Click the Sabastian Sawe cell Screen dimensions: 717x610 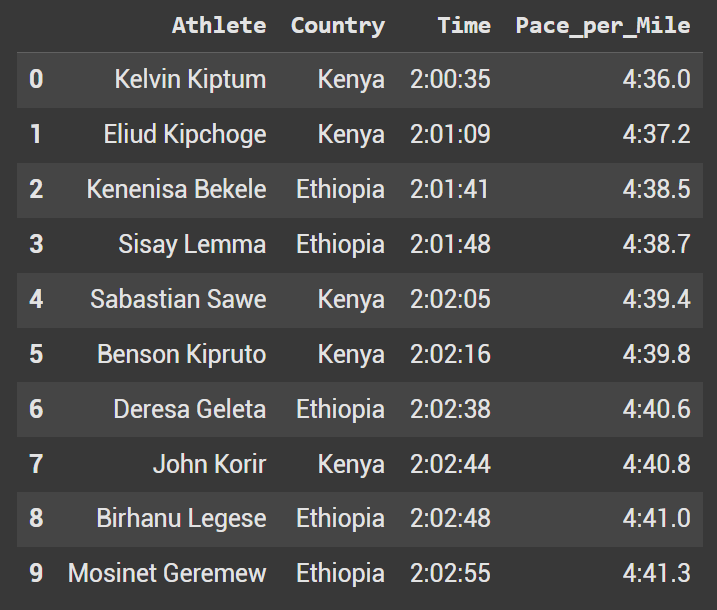tap(178, 299)
